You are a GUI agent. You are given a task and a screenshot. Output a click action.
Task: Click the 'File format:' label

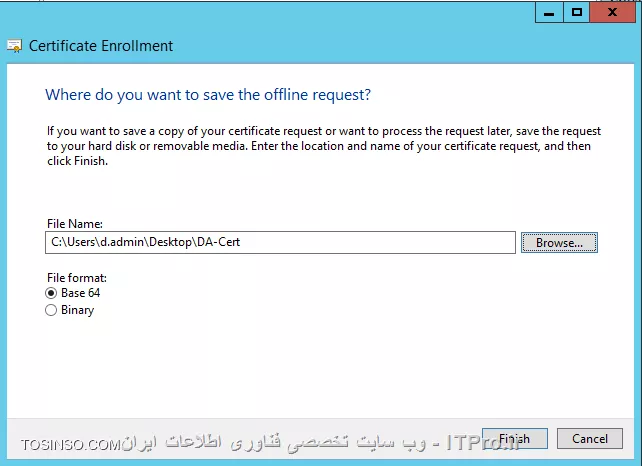(x=77, y=278)
